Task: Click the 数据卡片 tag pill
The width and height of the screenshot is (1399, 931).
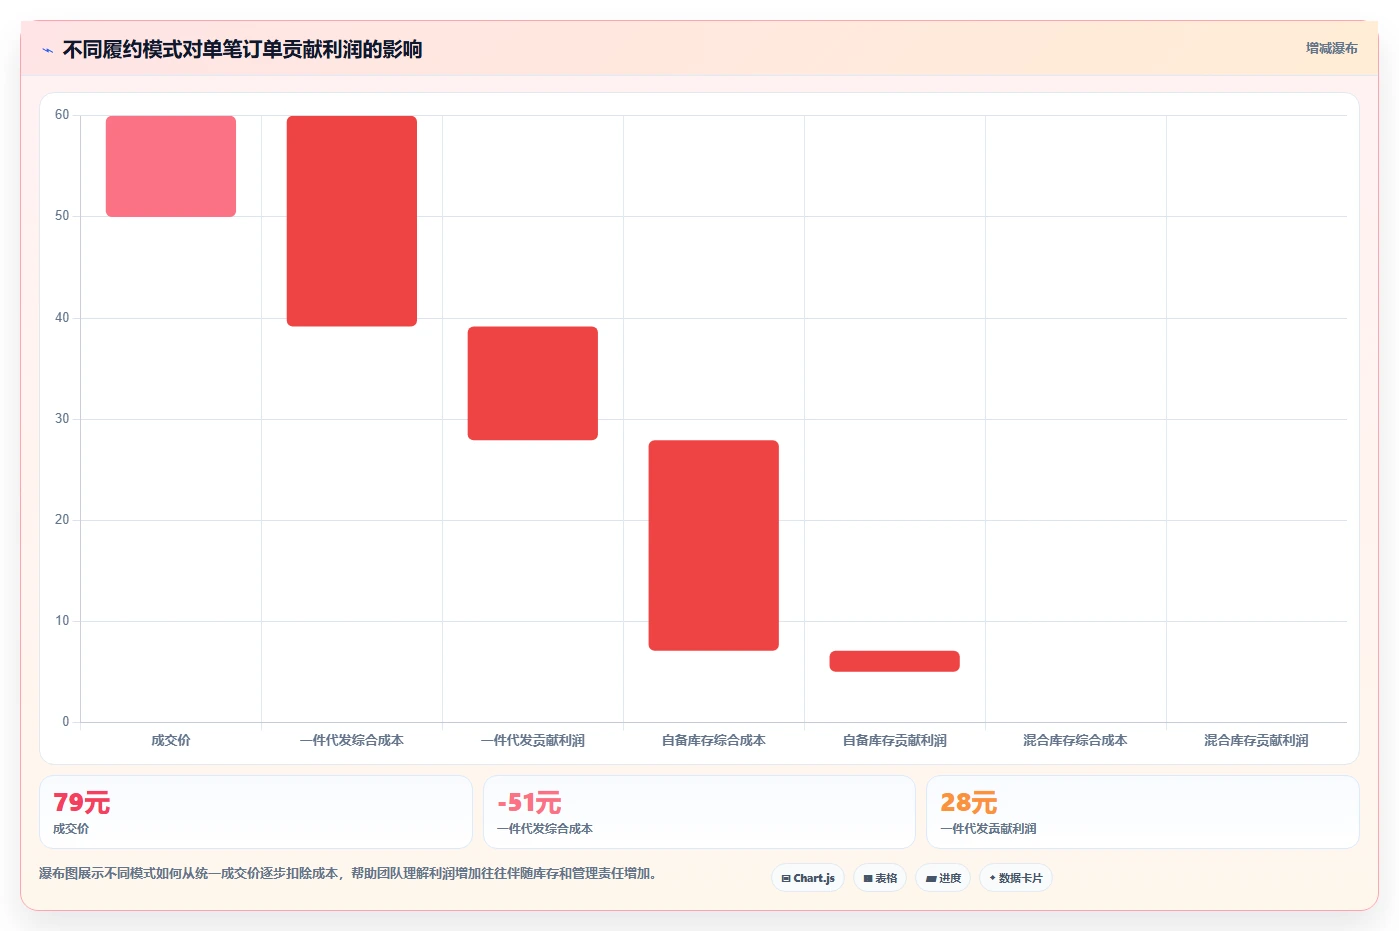Action: pos(1016,878)
